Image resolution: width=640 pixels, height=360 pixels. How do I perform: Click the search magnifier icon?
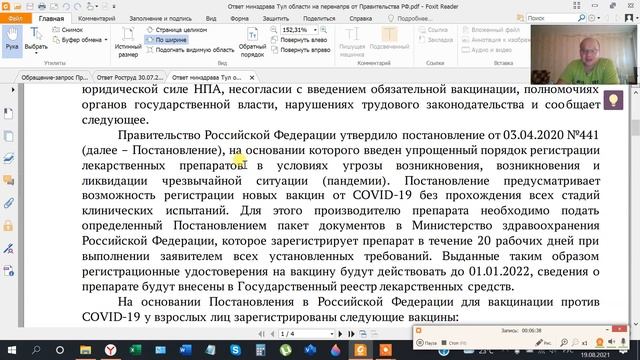click(x=581, y=18)
